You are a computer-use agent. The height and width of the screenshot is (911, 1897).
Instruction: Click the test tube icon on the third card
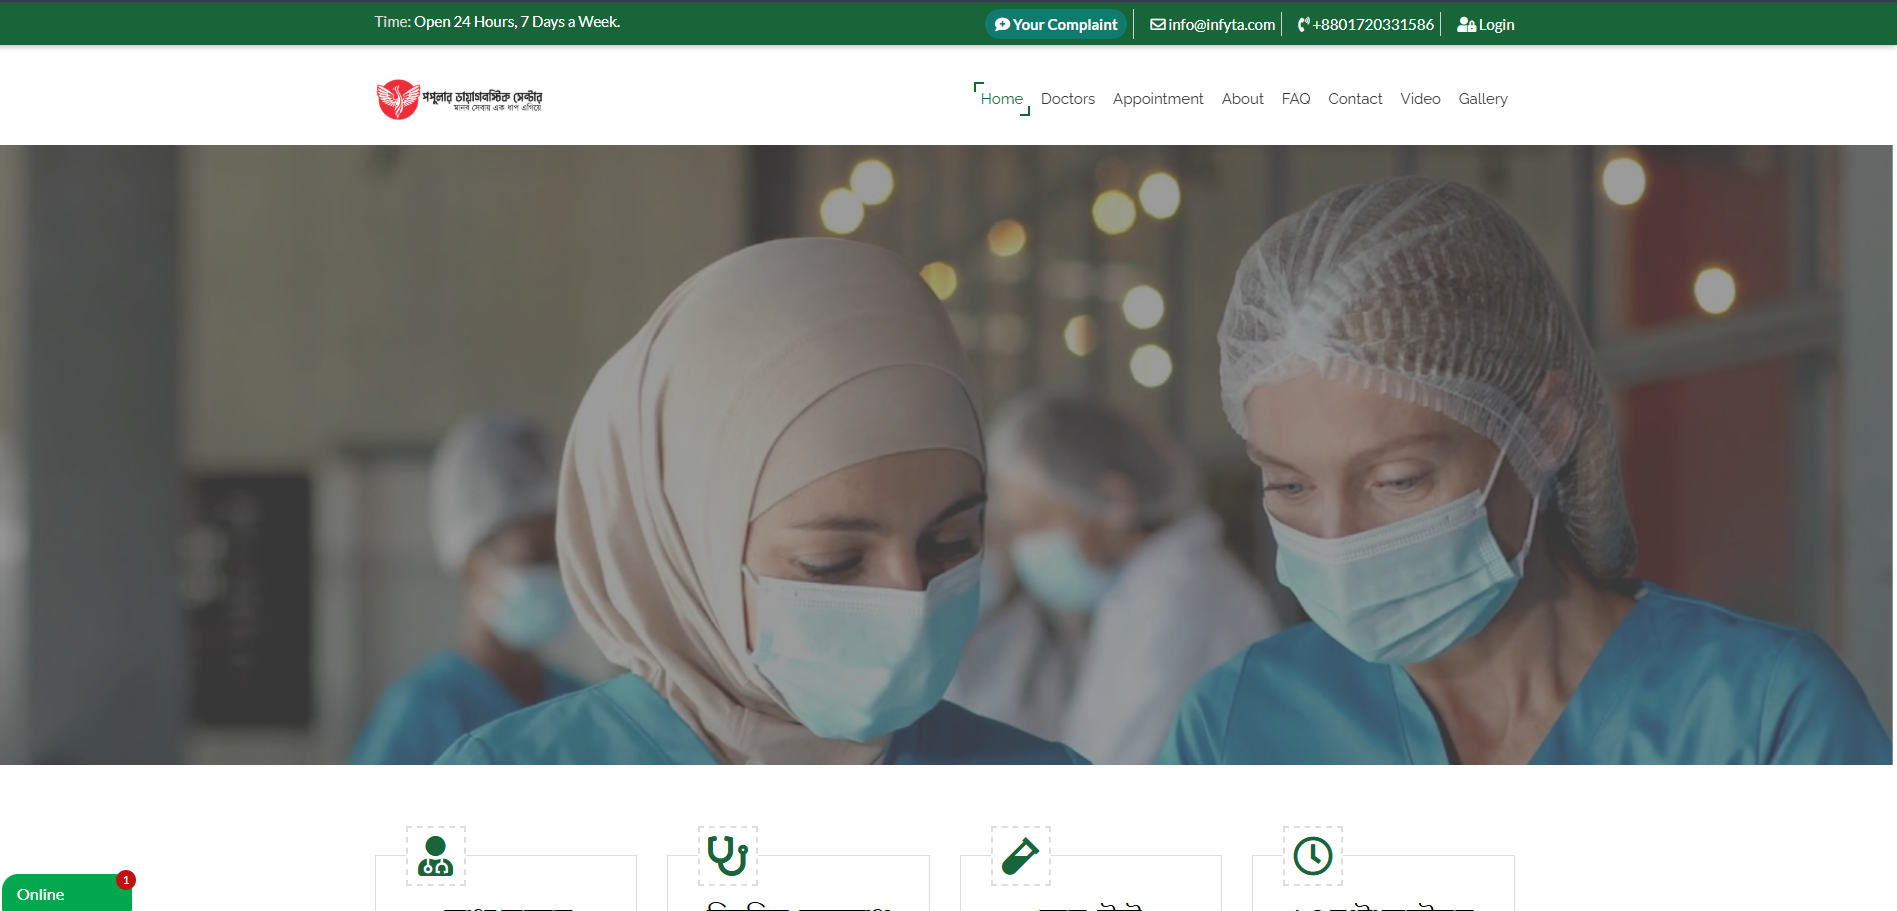tap(1018, 857)
